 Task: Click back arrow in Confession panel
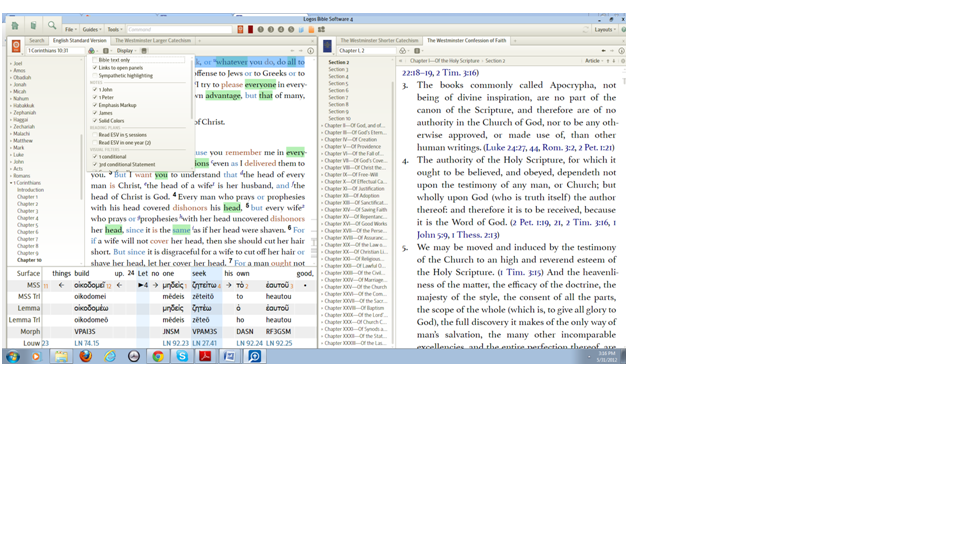click(x=604, y=51)
